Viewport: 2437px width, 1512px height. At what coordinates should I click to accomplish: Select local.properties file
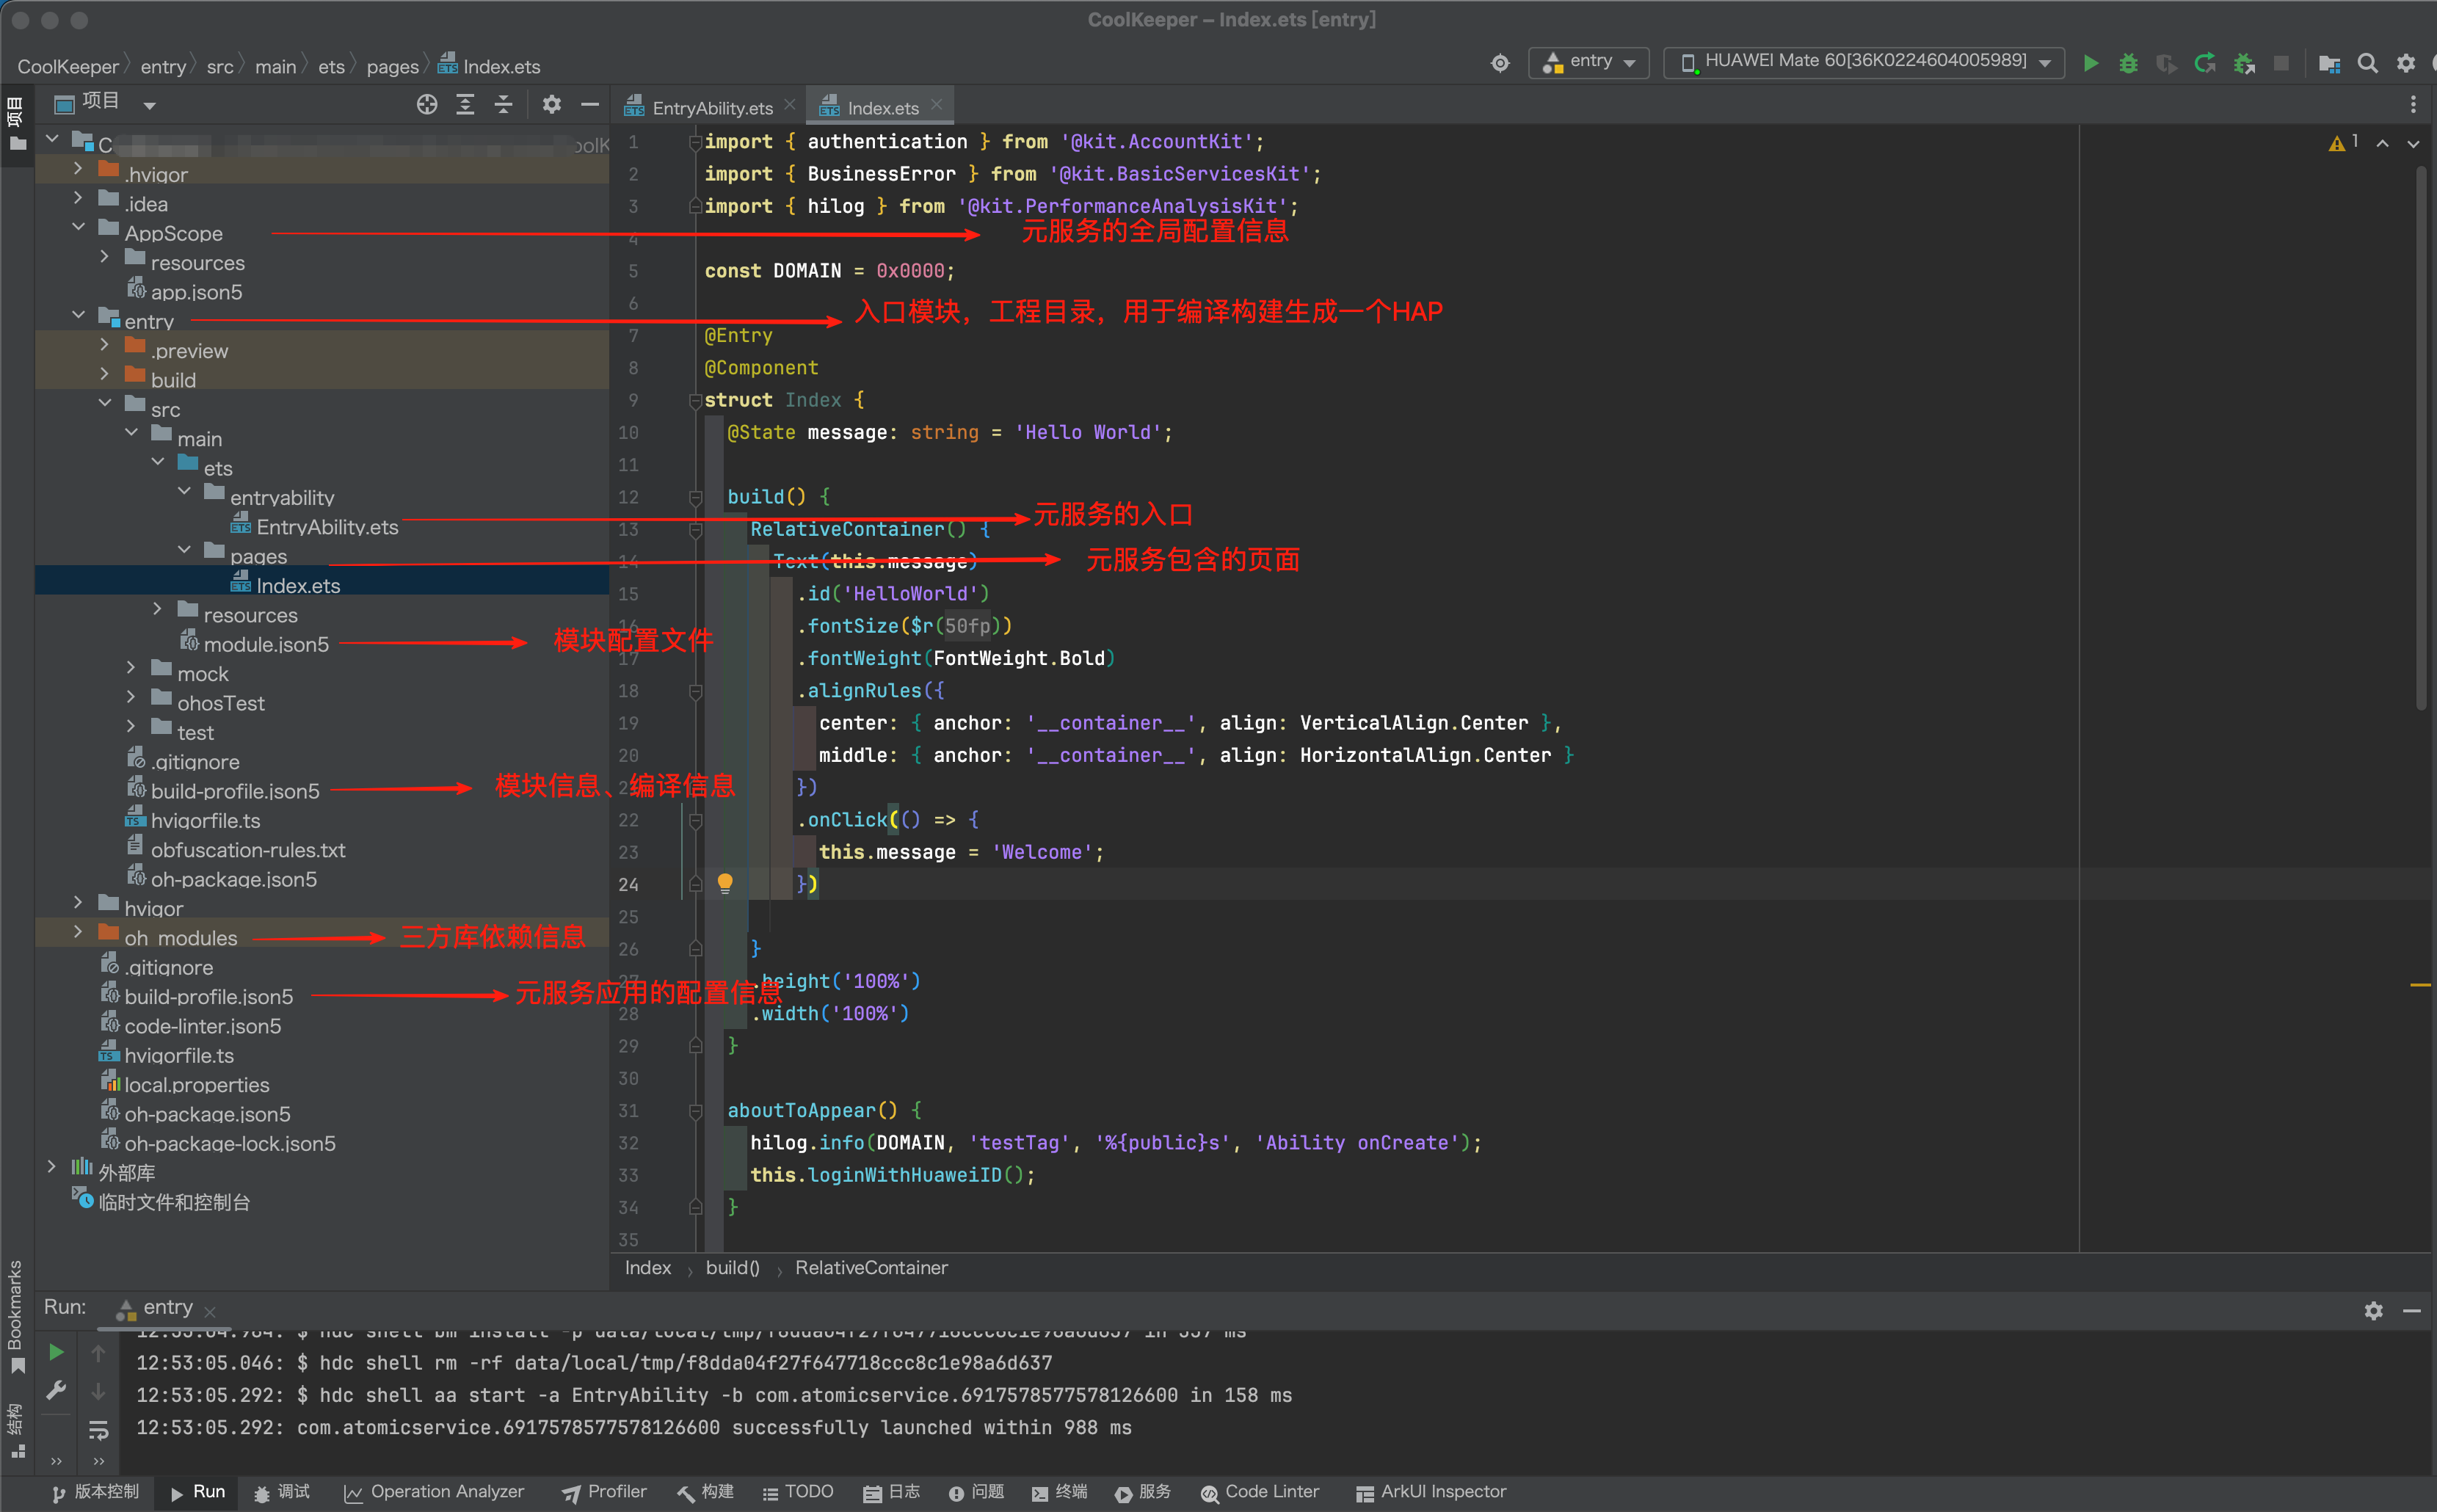196,1085
